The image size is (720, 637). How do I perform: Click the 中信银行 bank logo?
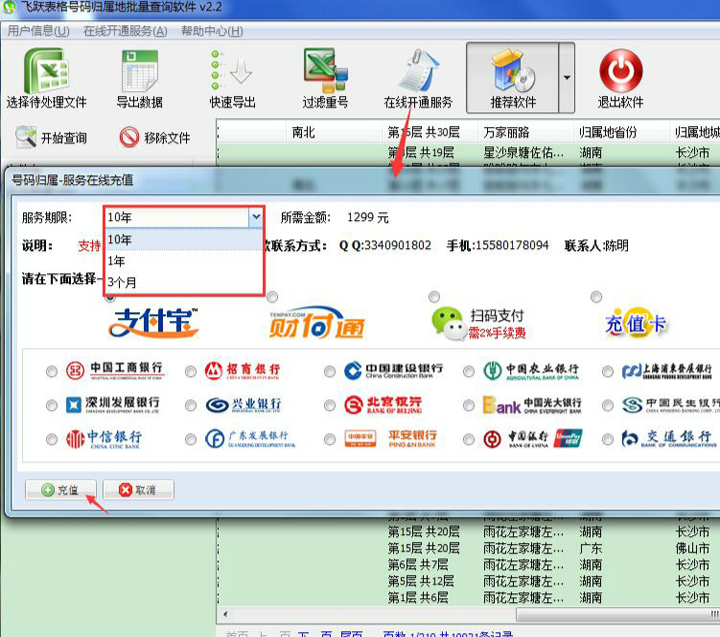pyautogui.click(x=104, y=439)
